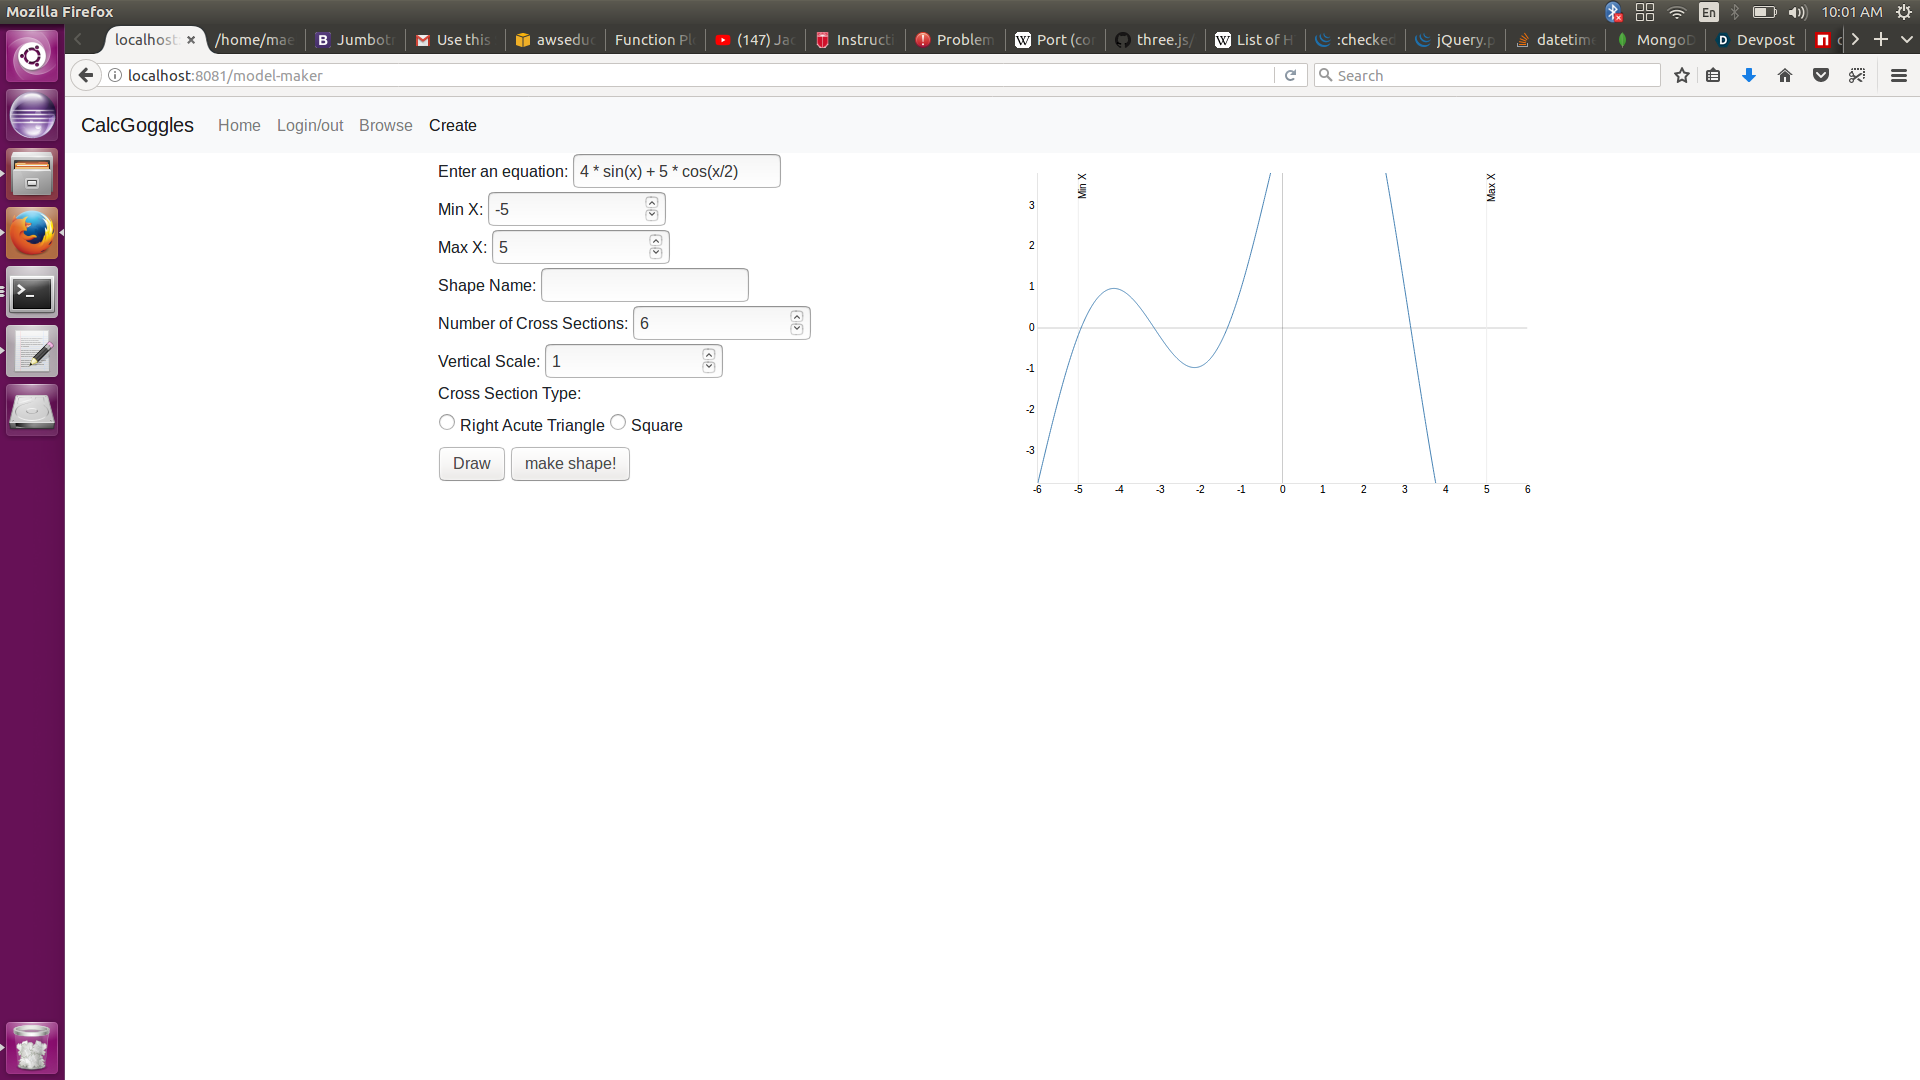Reload page with refresh icon
Viewport: 1920px width, 1080px height.
coord(1290,76)
